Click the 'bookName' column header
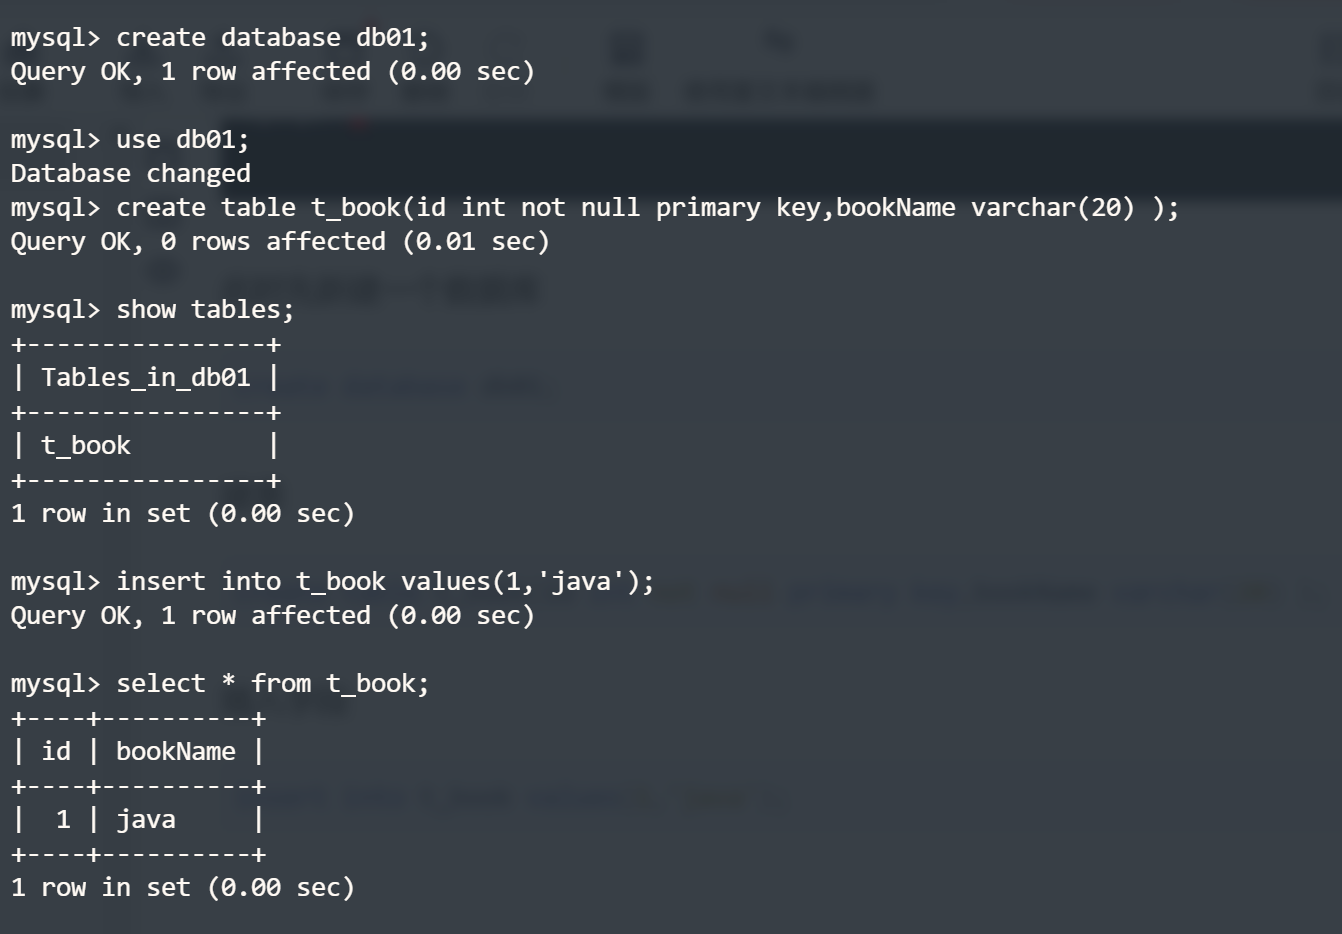Viewport: 1342px width, 934px height. [176, 752]
